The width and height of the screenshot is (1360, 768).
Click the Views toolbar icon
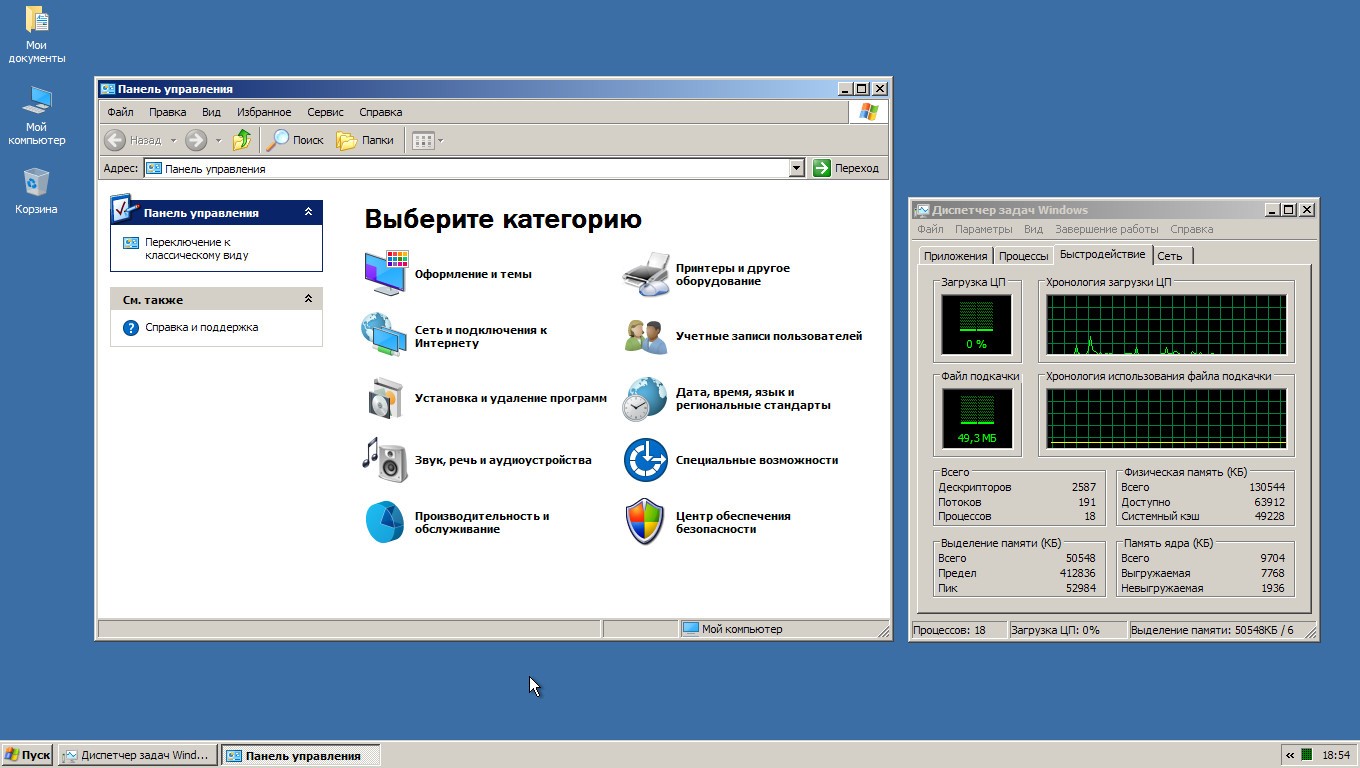pos(423,140)
